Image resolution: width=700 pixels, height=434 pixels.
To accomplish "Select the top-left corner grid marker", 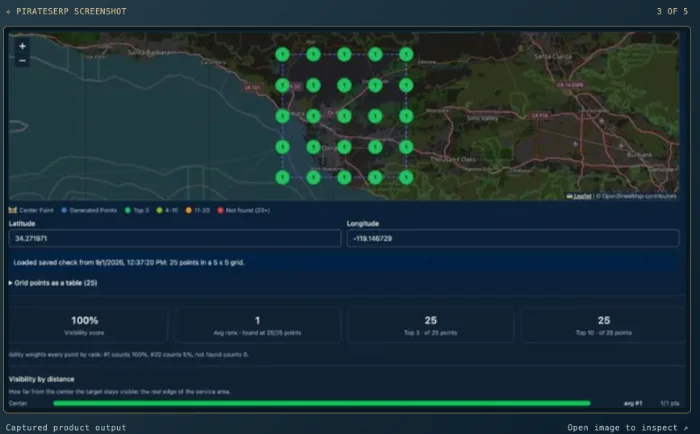I will pyautogui.click(x=282, y=54).
